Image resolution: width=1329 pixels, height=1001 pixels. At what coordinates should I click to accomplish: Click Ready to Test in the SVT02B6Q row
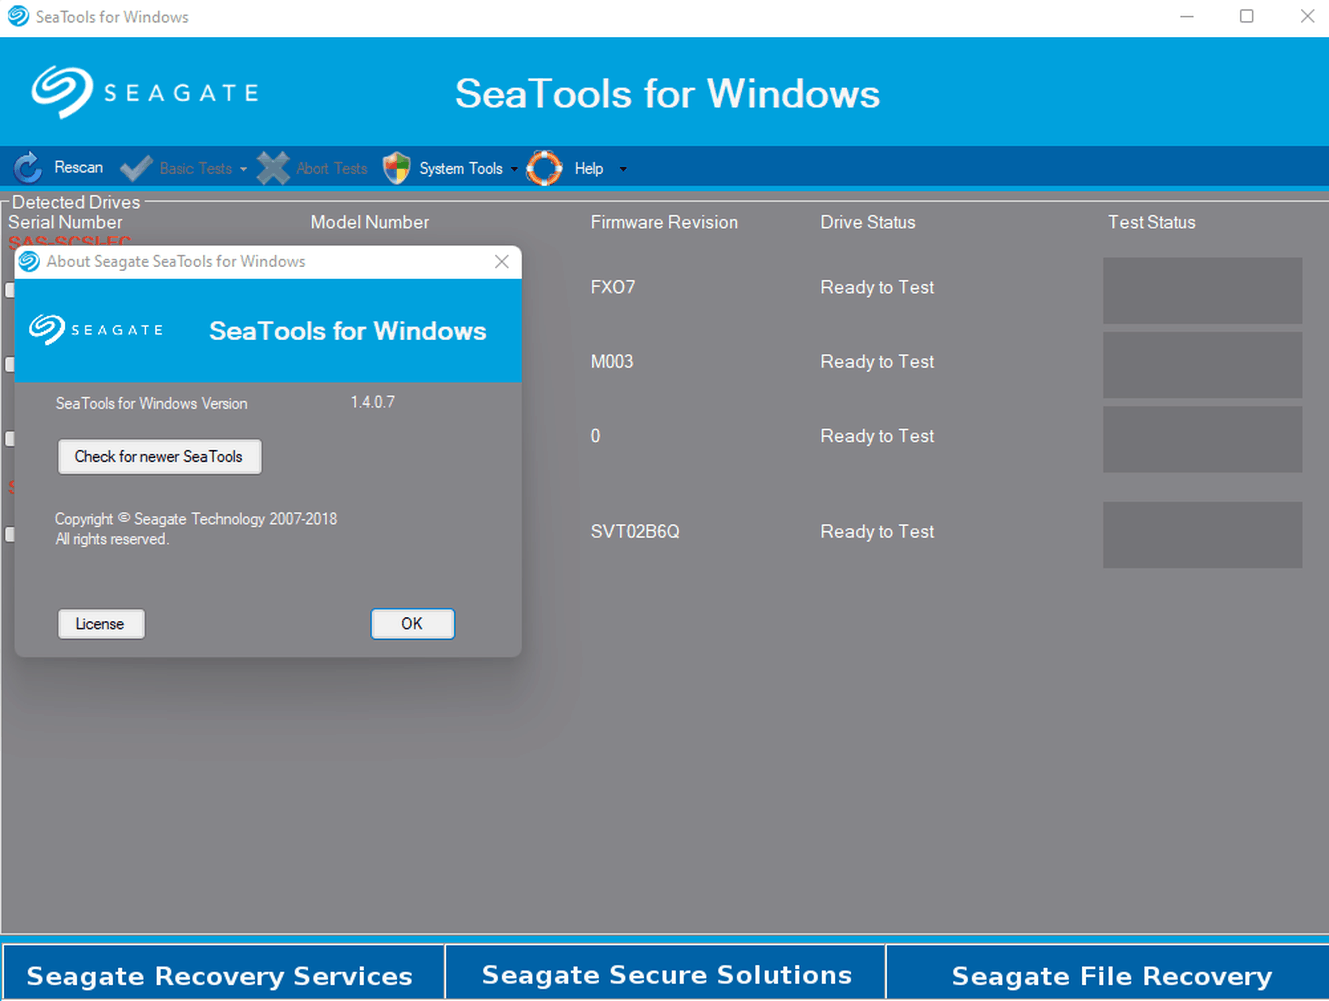click(x=877, y=531)
